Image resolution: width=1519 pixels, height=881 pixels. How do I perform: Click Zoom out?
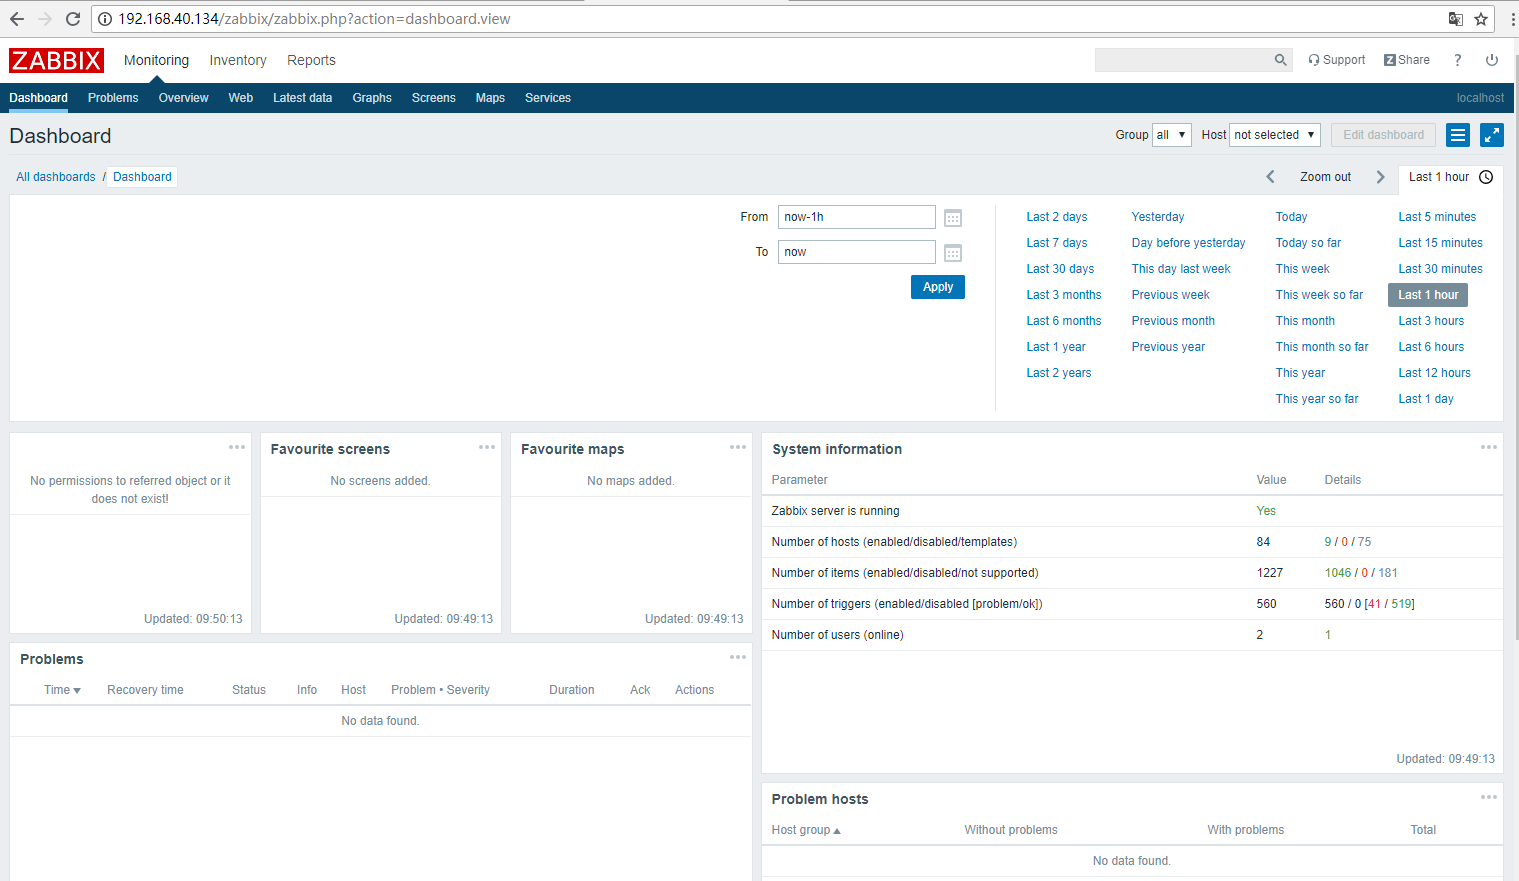(1325, 177)
